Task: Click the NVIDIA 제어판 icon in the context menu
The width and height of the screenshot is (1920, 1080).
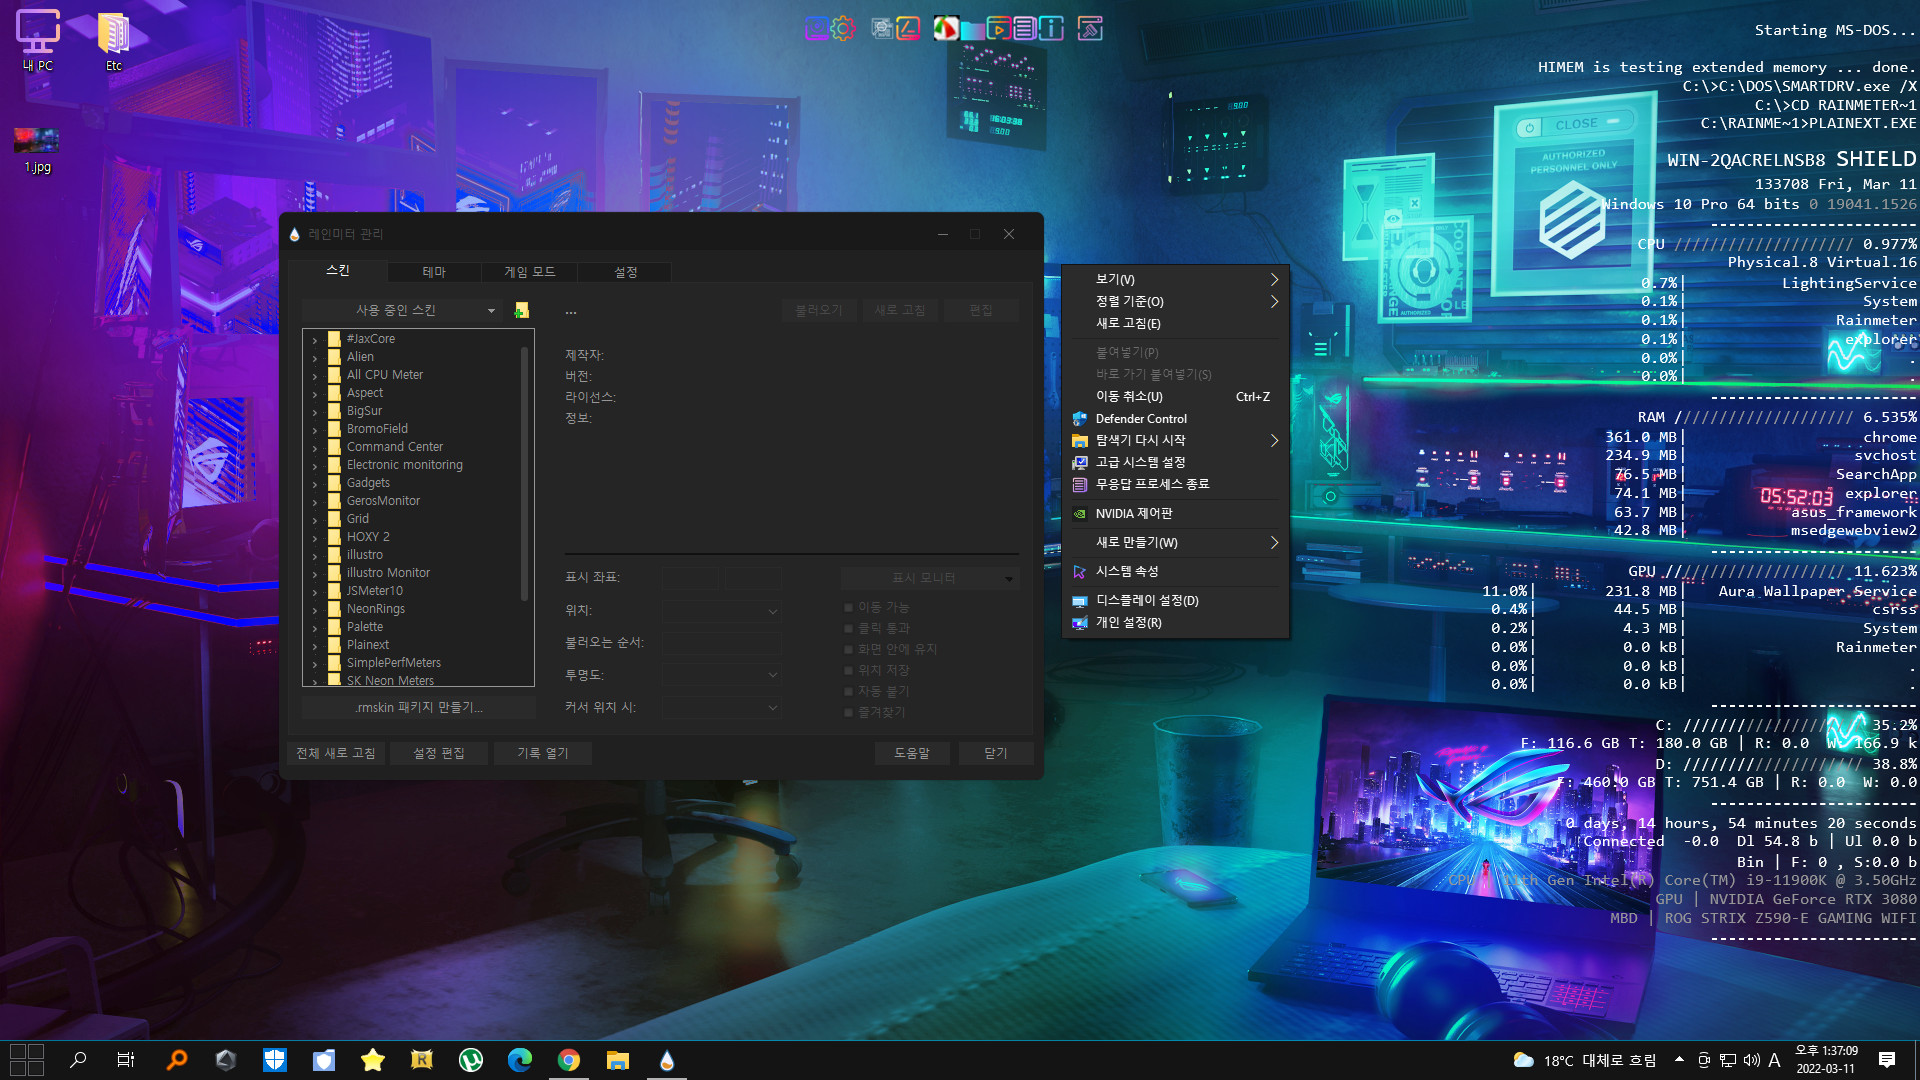Action: click(x=1080, y=514)
